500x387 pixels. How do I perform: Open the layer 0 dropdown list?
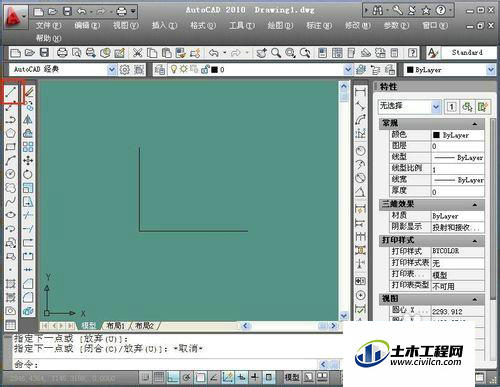click(x=348, y=70)
